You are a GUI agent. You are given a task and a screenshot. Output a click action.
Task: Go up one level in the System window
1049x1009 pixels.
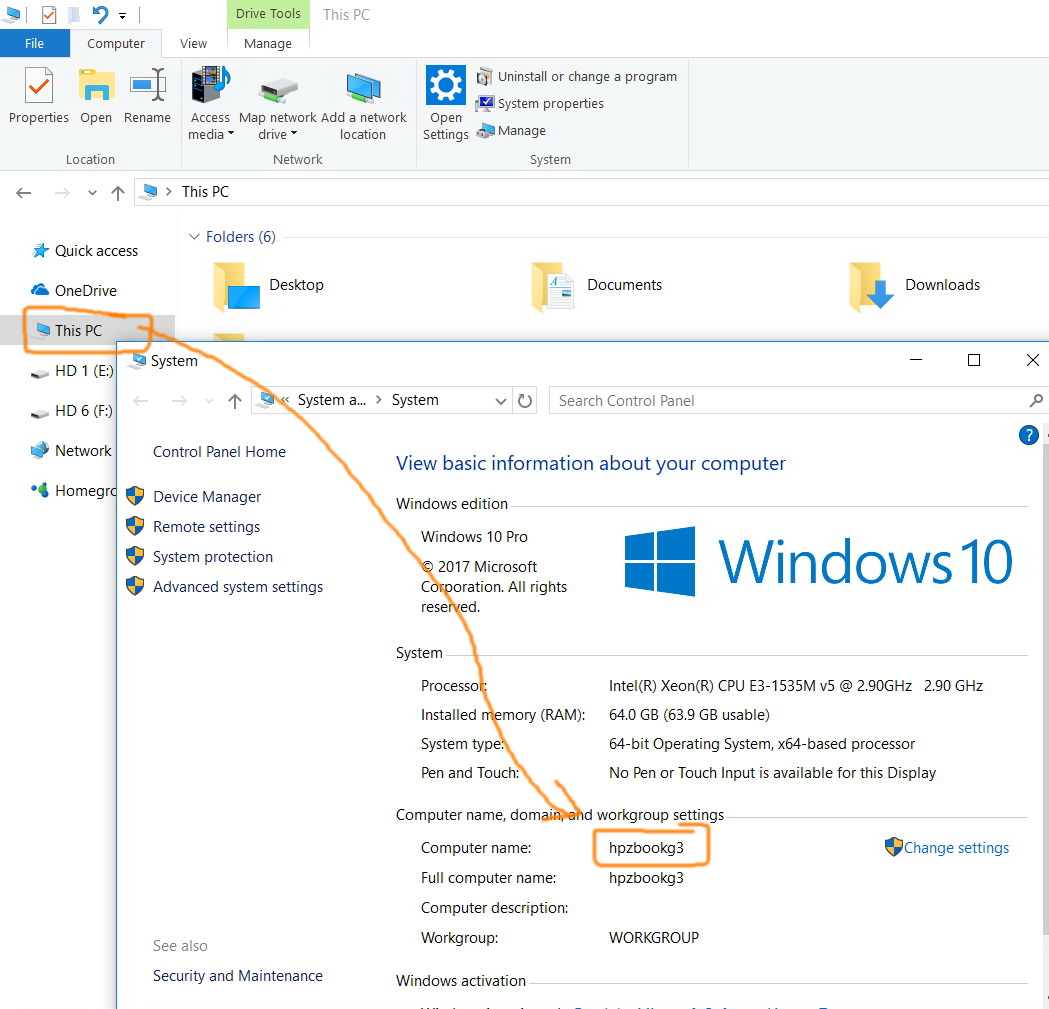point(234,401)
